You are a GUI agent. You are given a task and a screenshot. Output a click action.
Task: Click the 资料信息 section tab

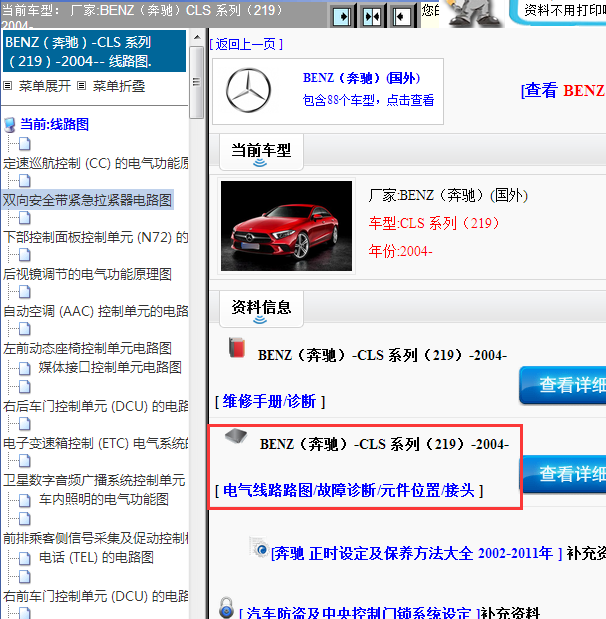pyautogui.click(x=261, y=309)
